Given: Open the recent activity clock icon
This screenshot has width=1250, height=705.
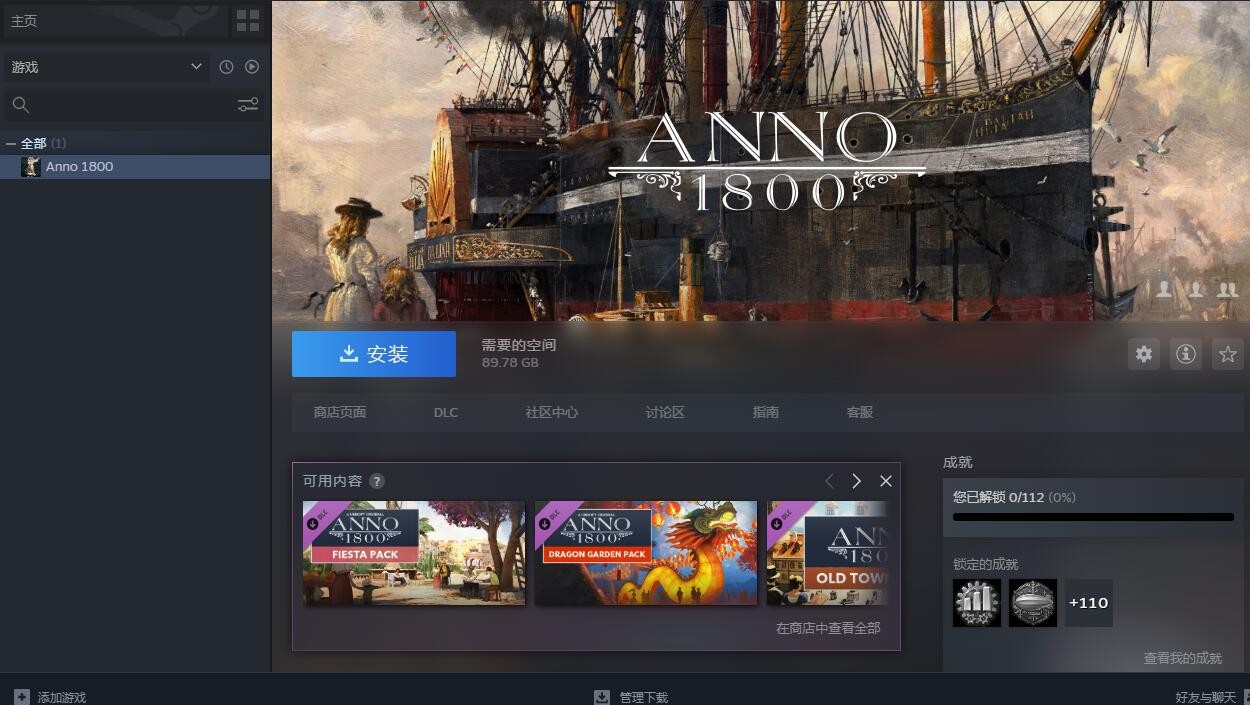Looking at the screenshot, I should click(226, 67).
